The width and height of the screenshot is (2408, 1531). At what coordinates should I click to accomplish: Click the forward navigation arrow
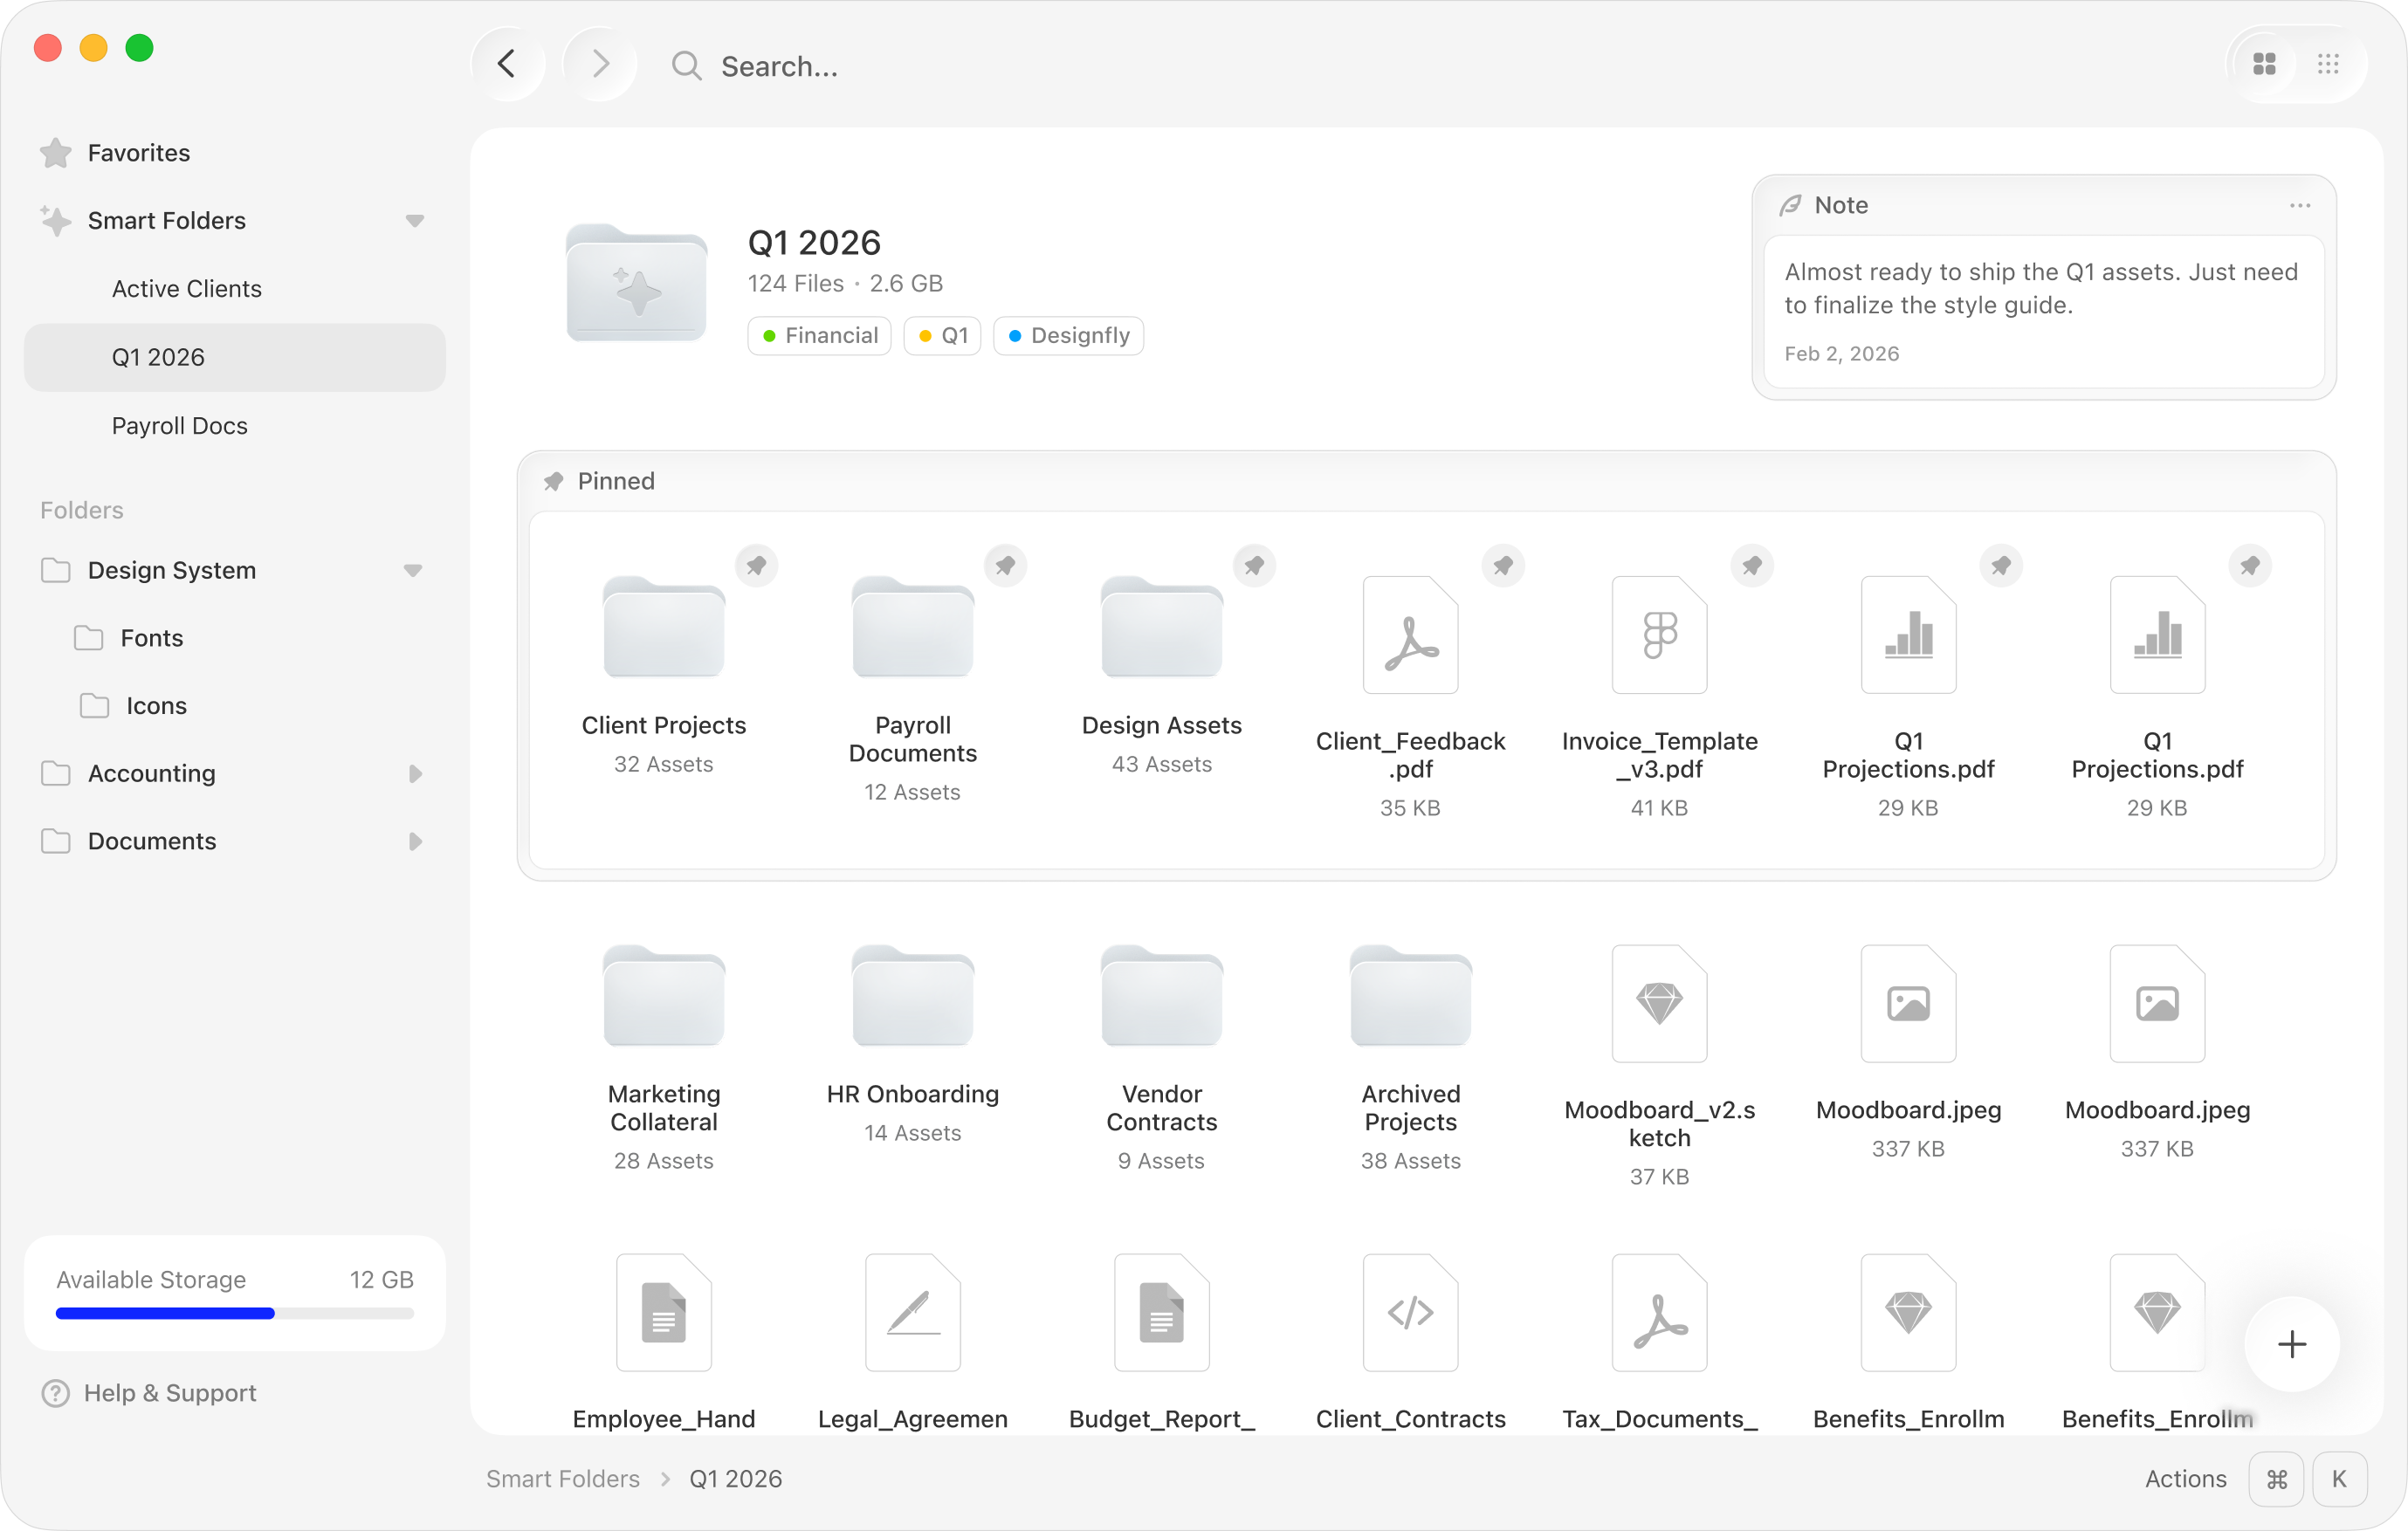(x=600, y=65)
